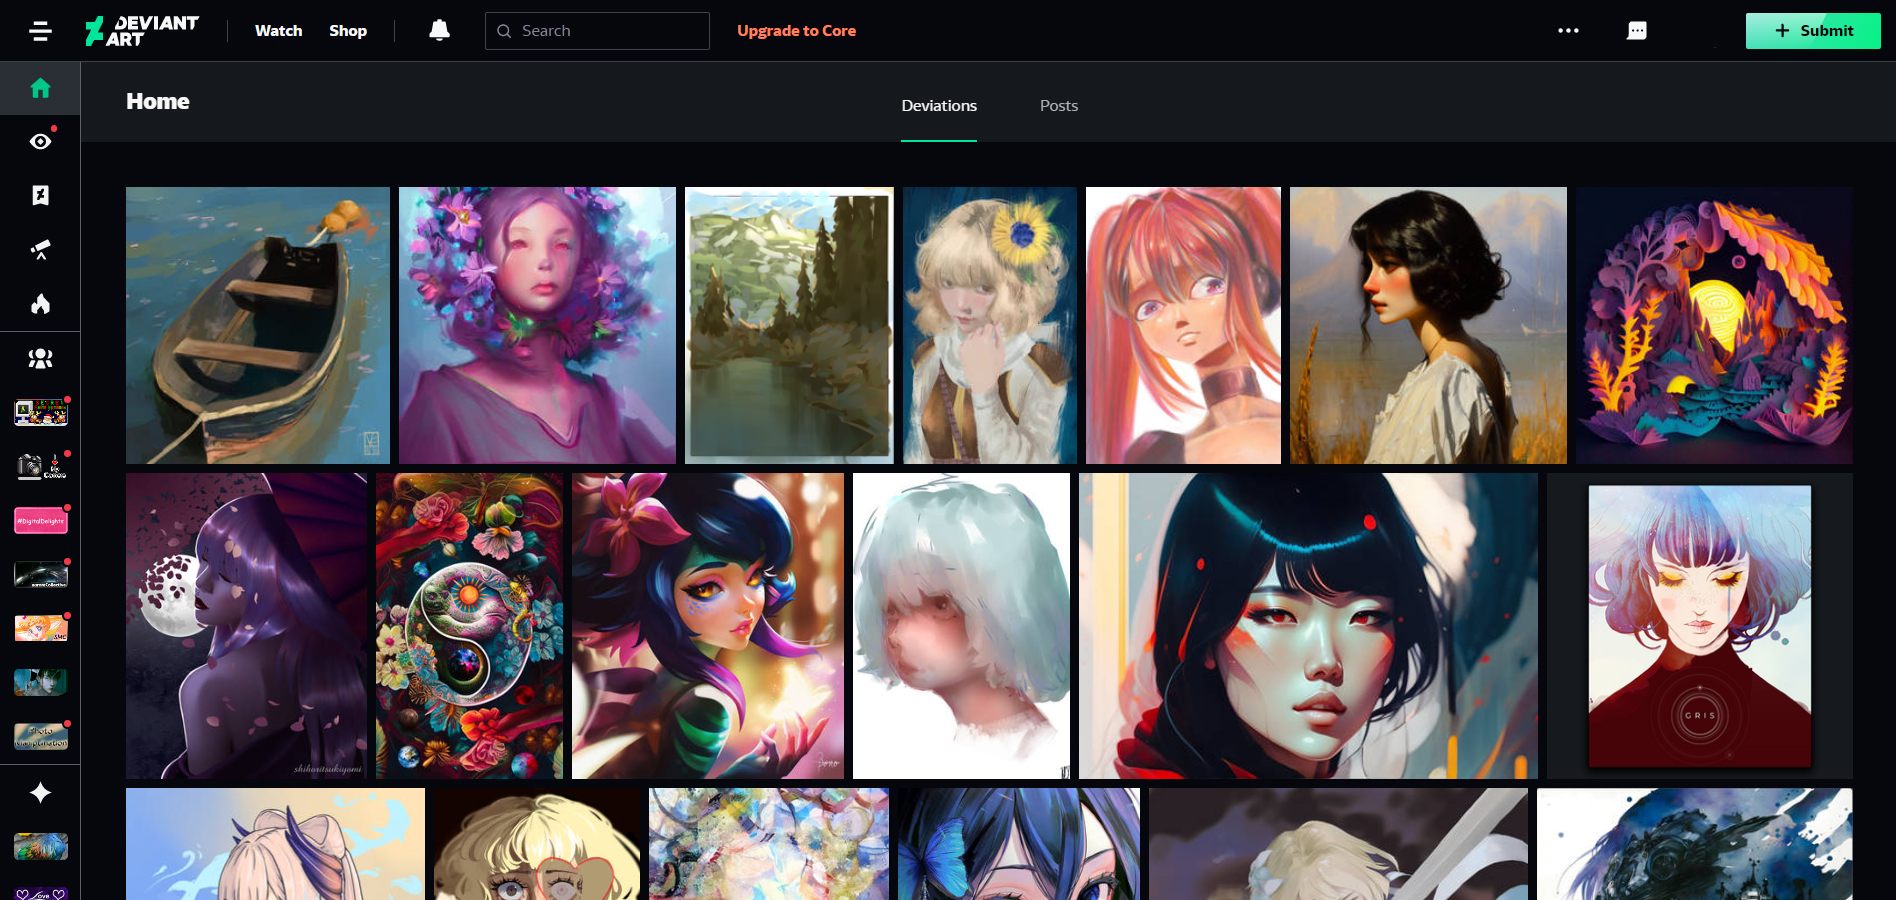1896x900 pixels.
Task: Open the purple Love hearts group icon
Action: (41, 893)
